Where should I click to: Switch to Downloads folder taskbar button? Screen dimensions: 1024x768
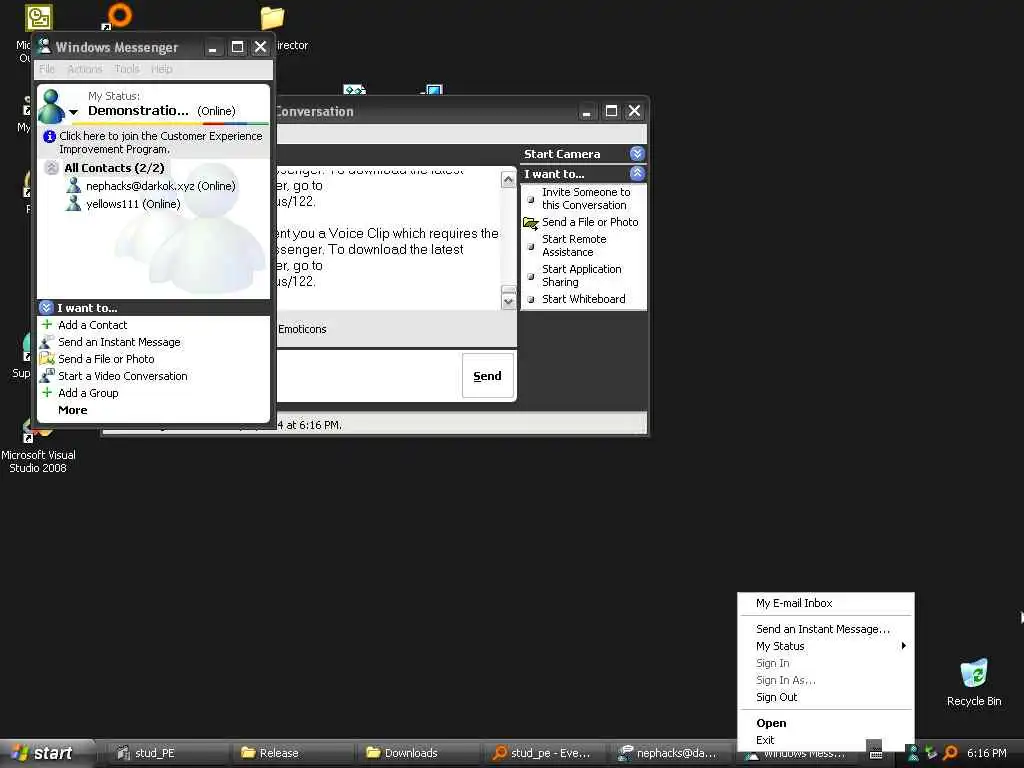point(420,753)
